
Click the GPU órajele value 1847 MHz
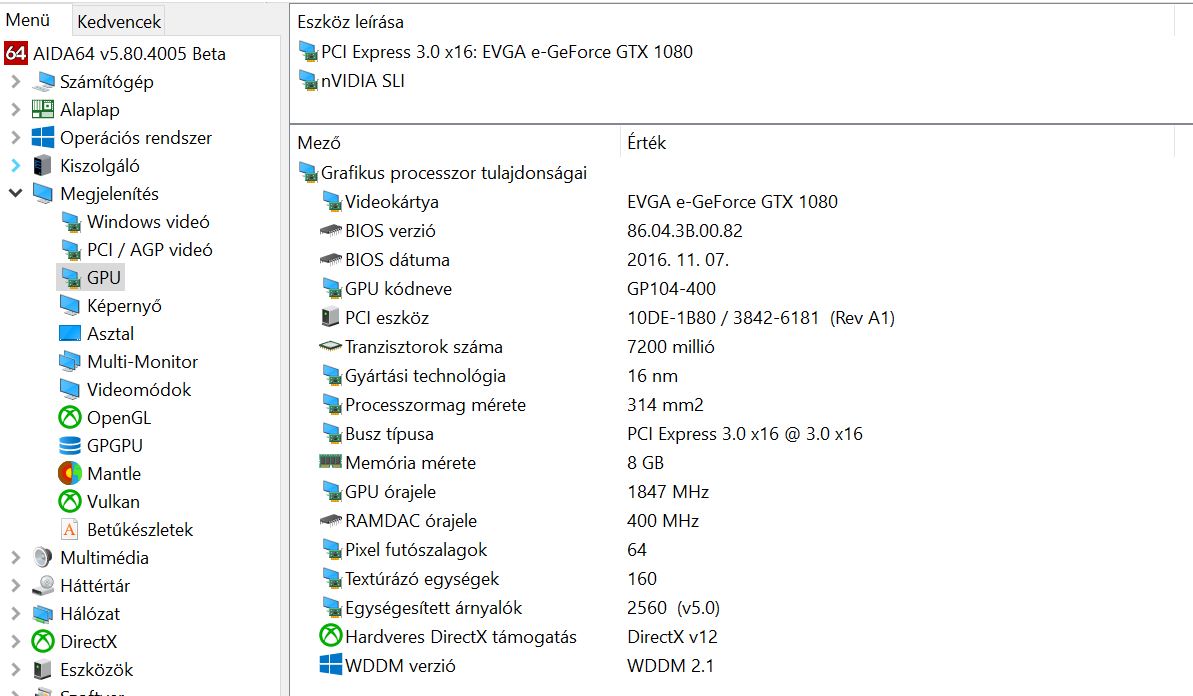click(668, 492)
